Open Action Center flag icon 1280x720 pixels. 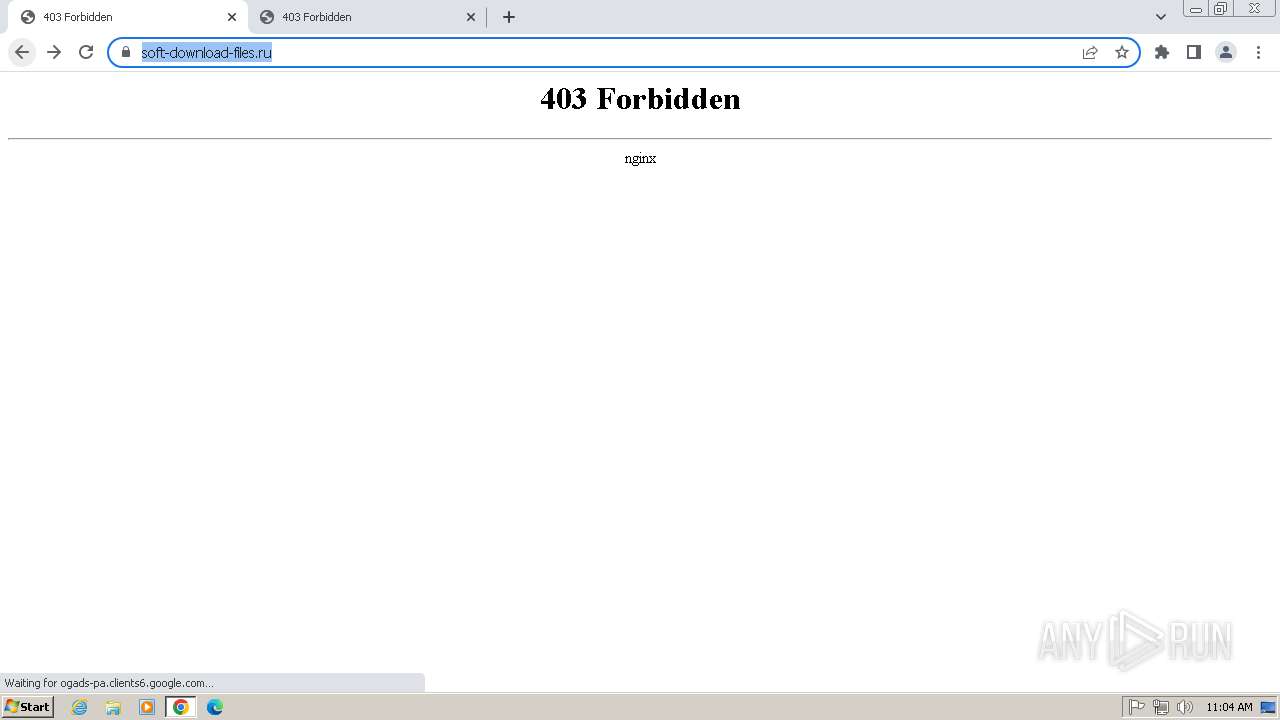(x=1137, y=707)
